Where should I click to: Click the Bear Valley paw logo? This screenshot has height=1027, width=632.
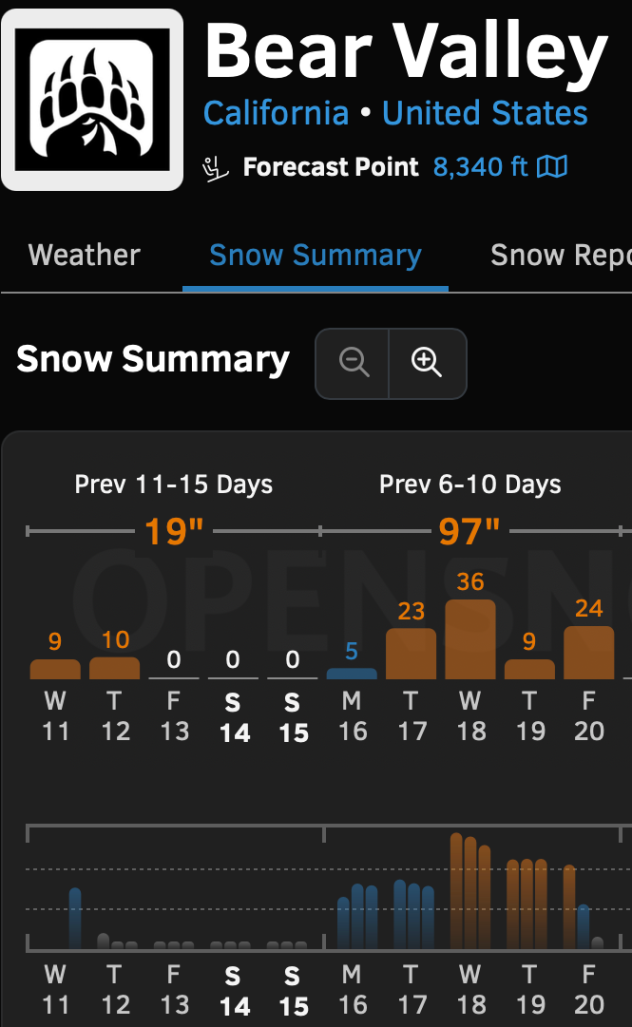click(x=92, y=100)
